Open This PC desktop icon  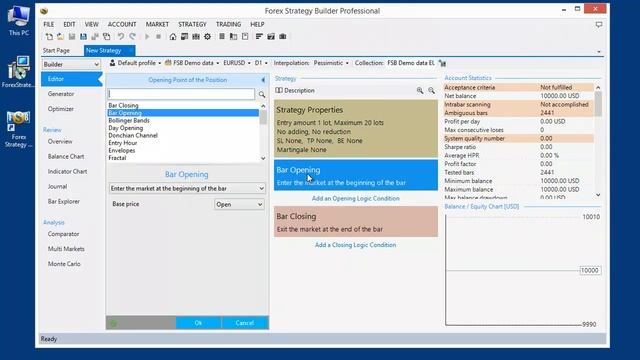pyautogui.click(x=19, y=20)
